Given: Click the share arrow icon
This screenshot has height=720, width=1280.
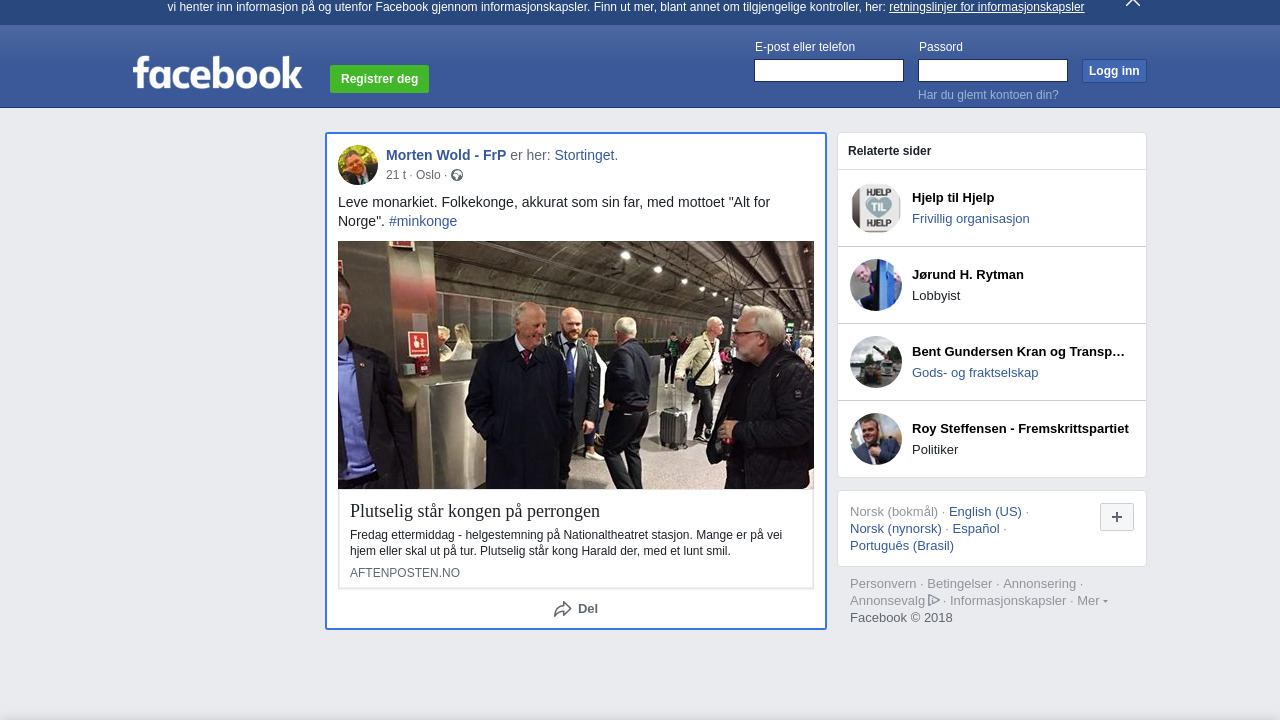Looking at the screenshot, I should 563,609.
